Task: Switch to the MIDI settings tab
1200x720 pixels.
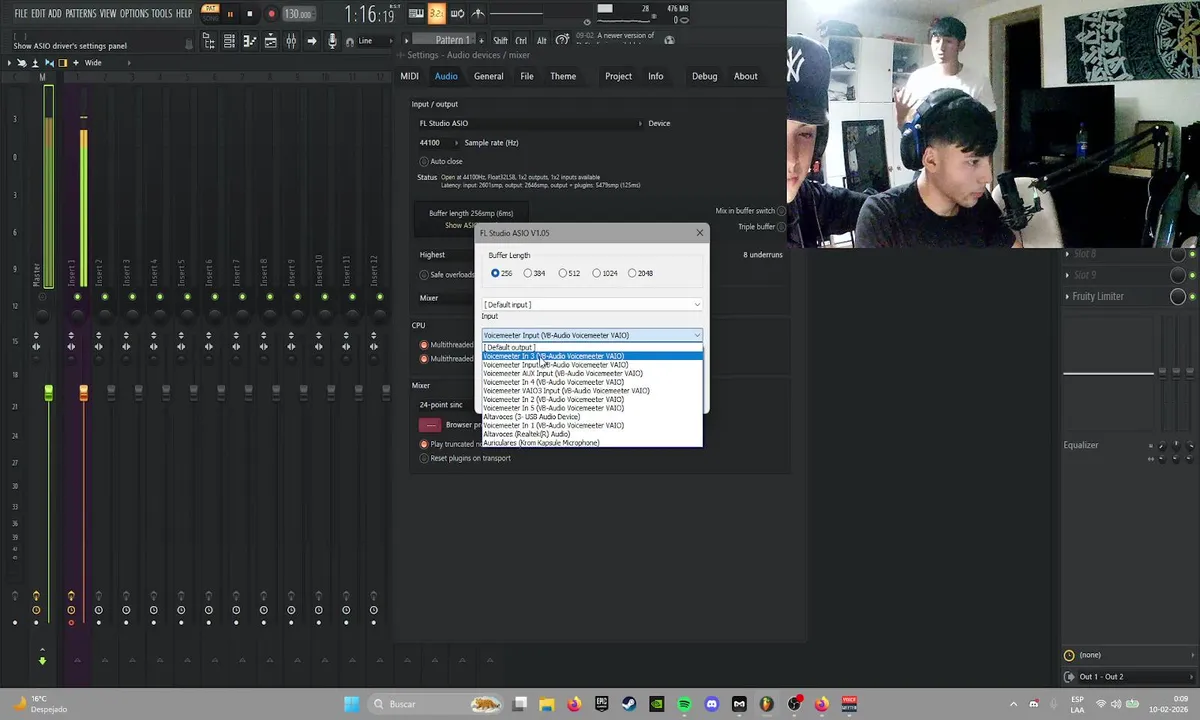Action: 409,76
